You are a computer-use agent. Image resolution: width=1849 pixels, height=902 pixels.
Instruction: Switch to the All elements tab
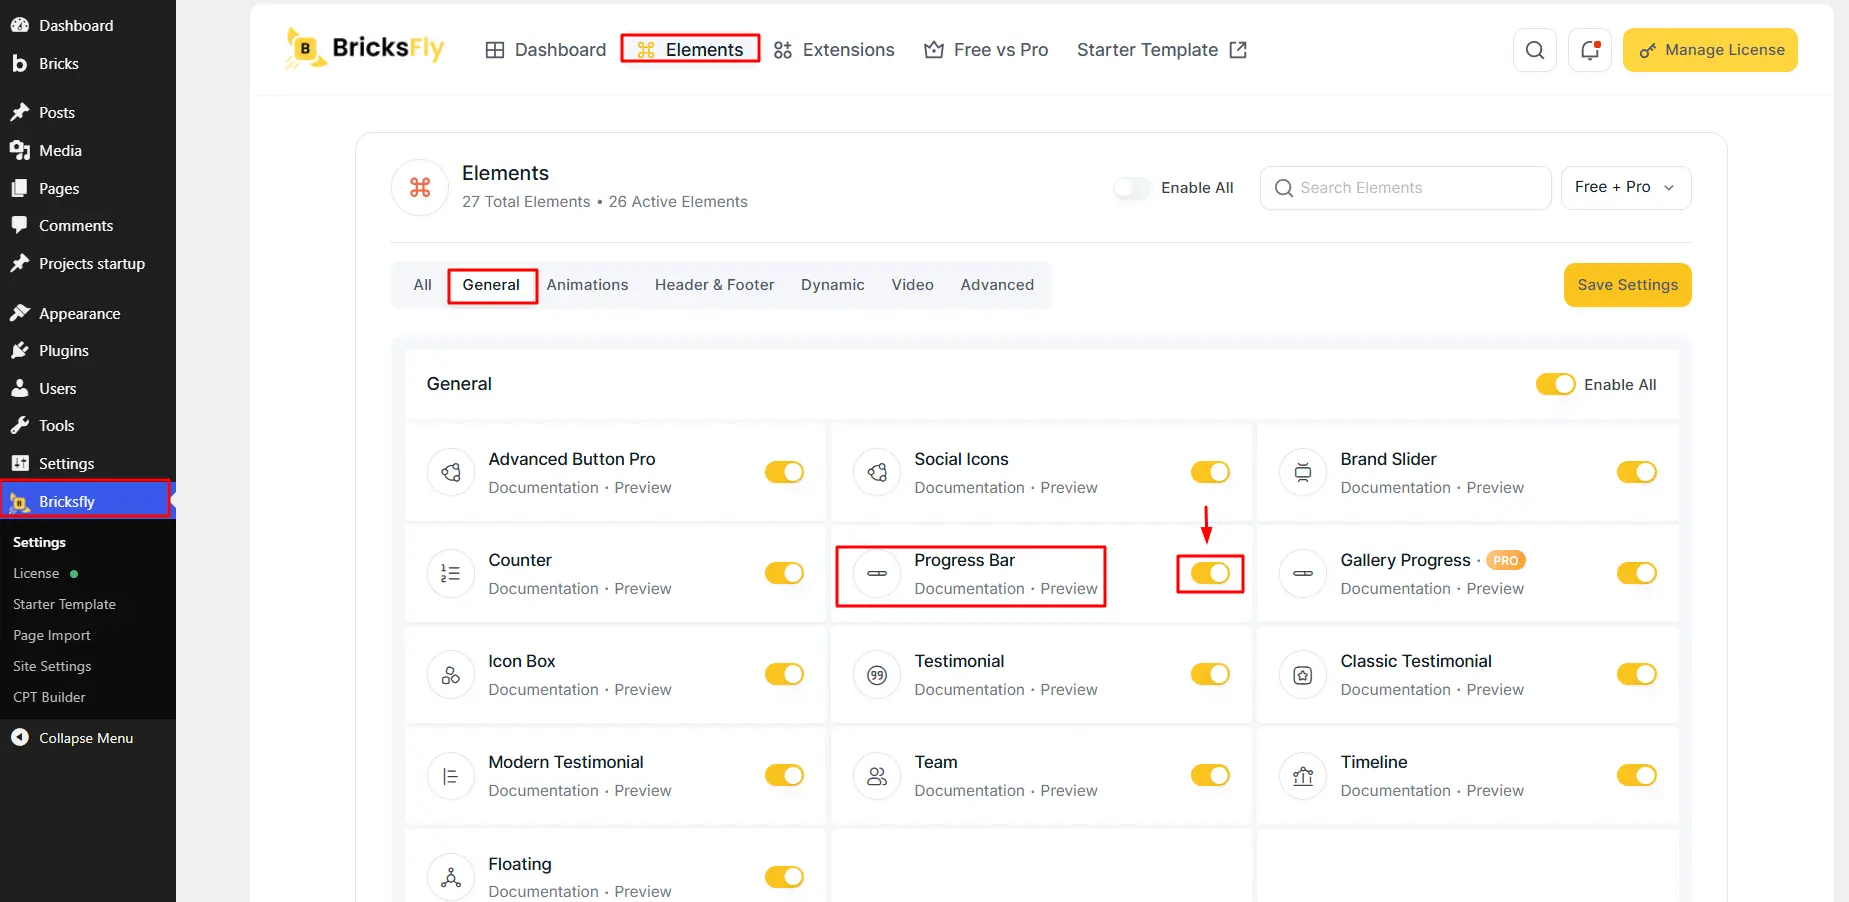(x=423, y=285)
